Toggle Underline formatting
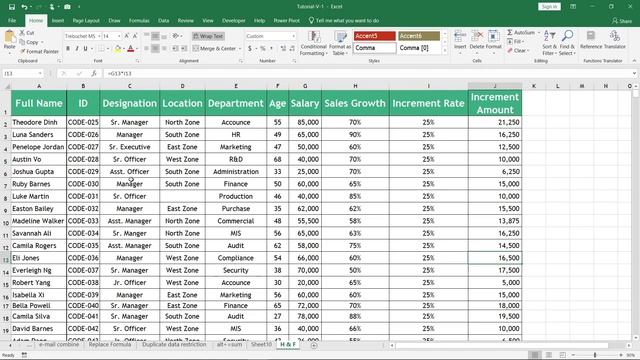 85,49
